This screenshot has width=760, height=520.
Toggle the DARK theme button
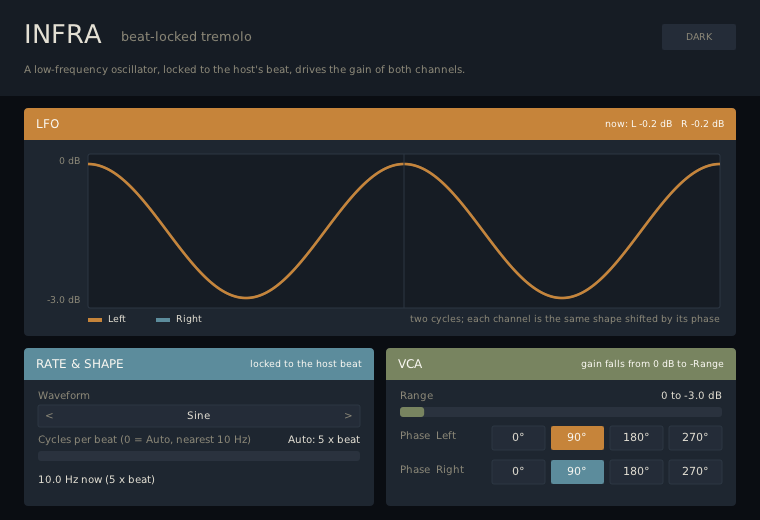[x=698, y=37]
